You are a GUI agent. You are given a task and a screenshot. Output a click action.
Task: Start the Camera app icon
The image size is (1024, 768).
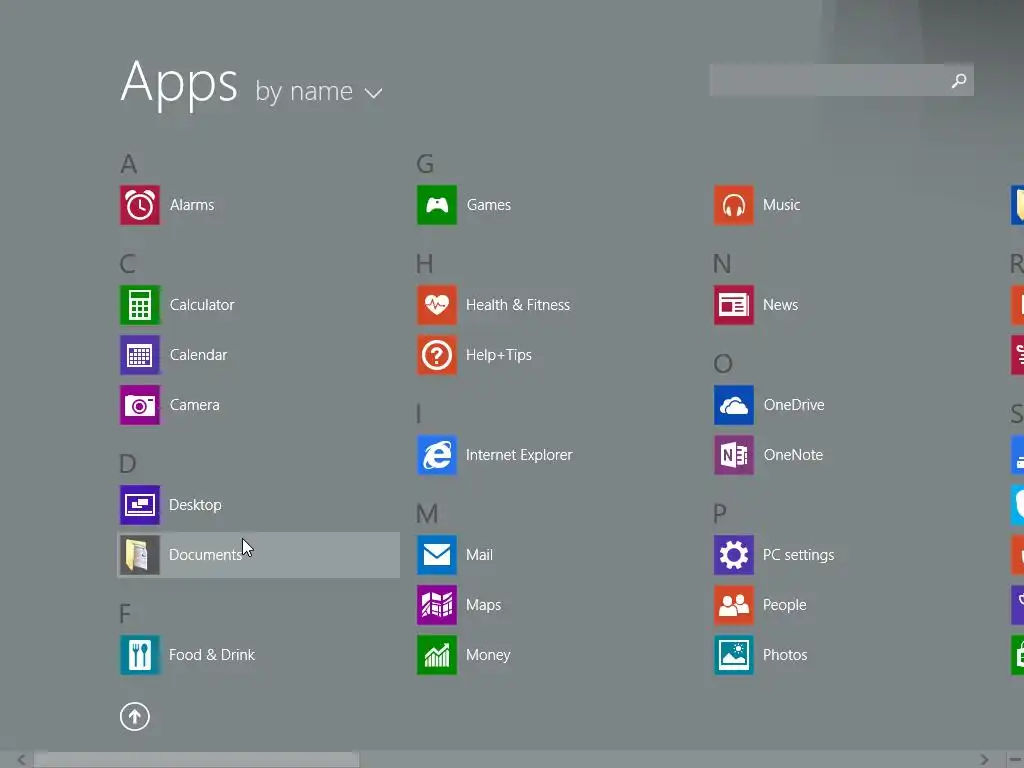click(140, 405)
